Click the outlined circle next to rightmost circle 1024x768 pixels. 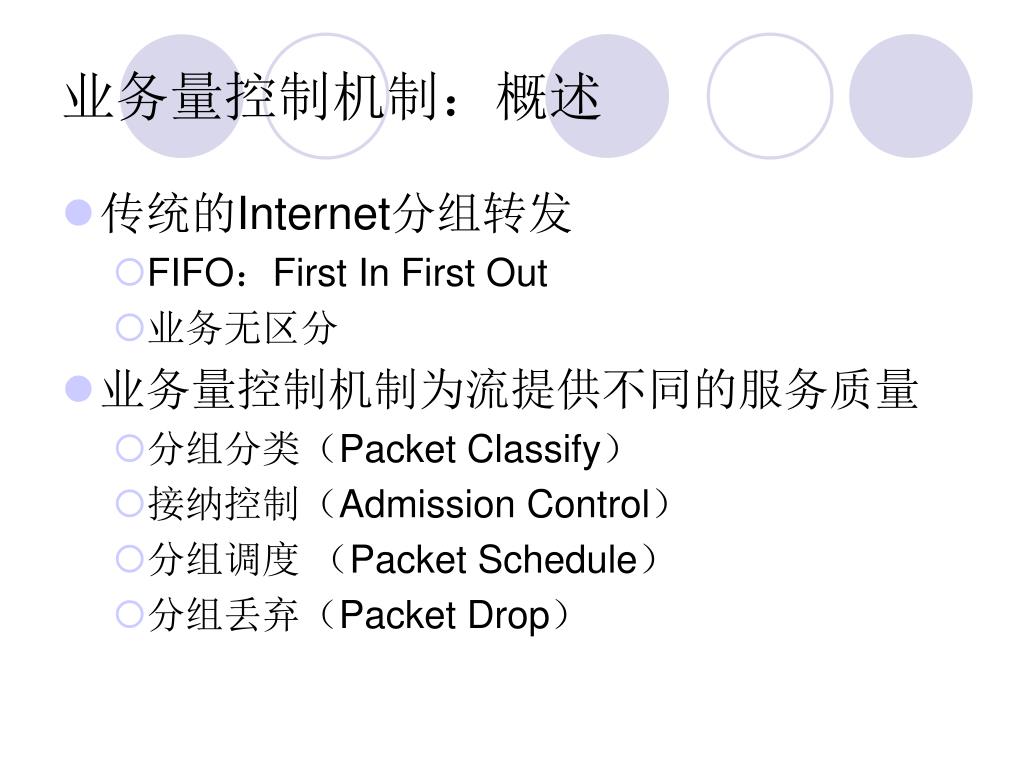(770, 96)
